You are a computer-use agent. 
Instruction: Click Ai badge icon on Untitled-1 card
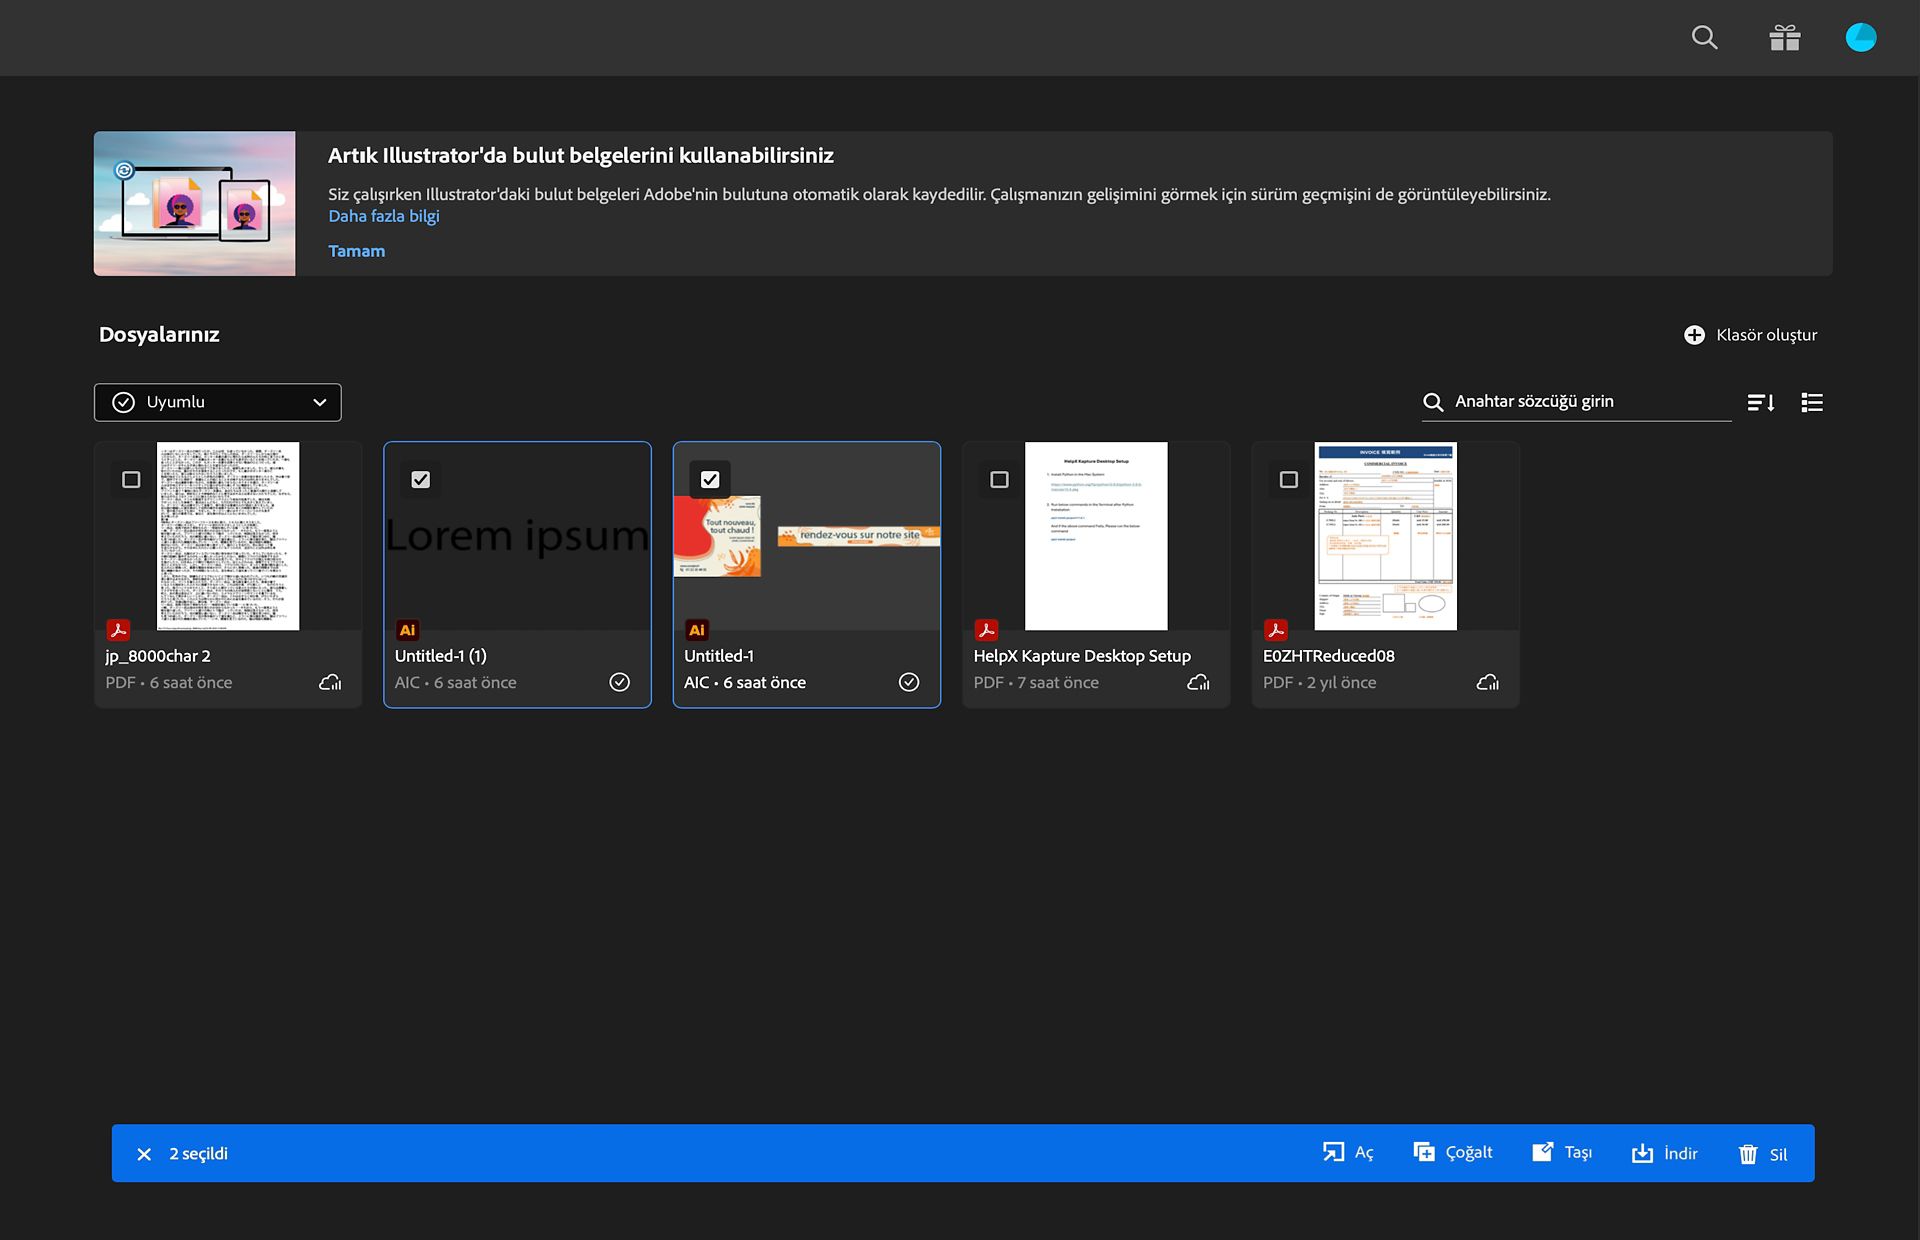697,630
